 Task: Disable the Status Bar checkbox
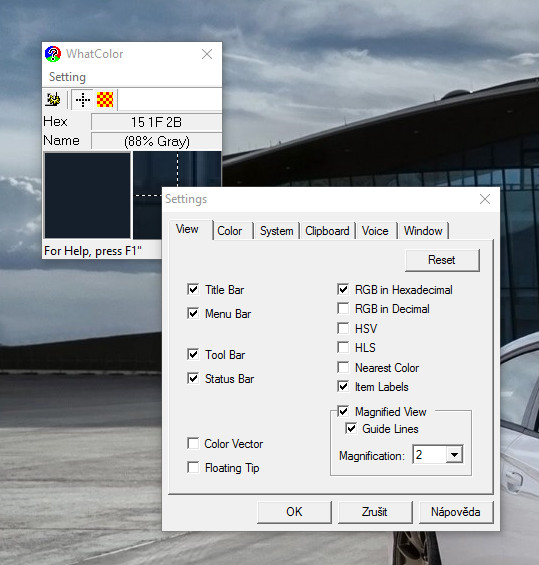tap(193, 378)
